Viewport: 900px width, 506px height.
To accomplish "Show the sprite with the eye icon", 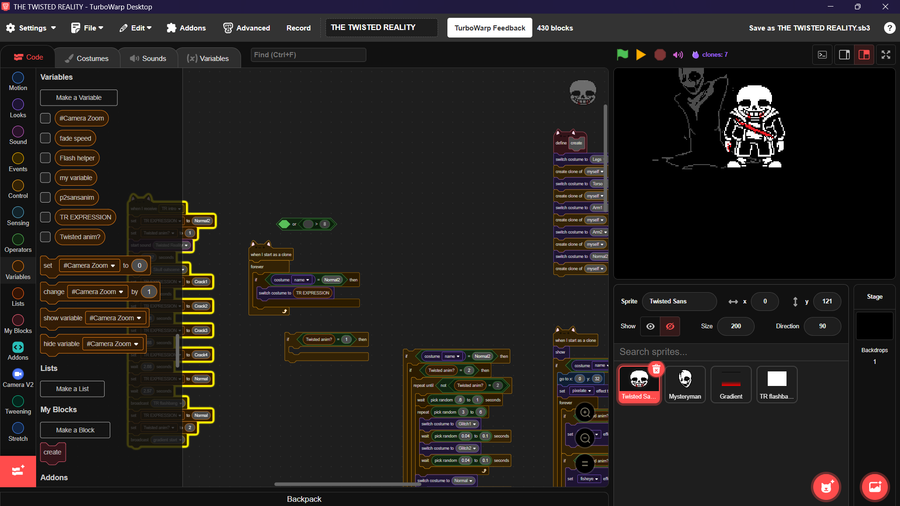I will tap(650, 326).
